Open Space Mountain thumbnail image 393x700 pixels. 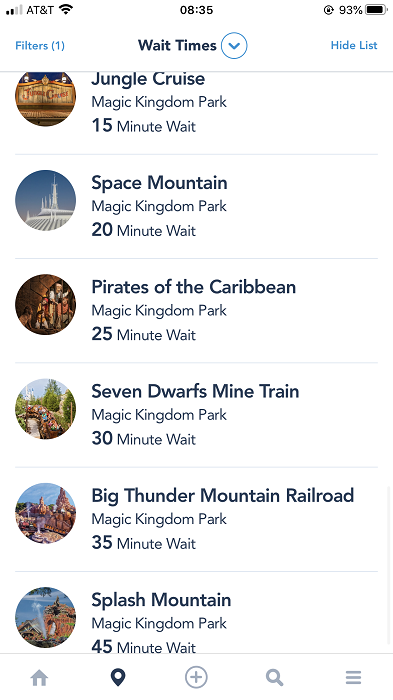46,200
